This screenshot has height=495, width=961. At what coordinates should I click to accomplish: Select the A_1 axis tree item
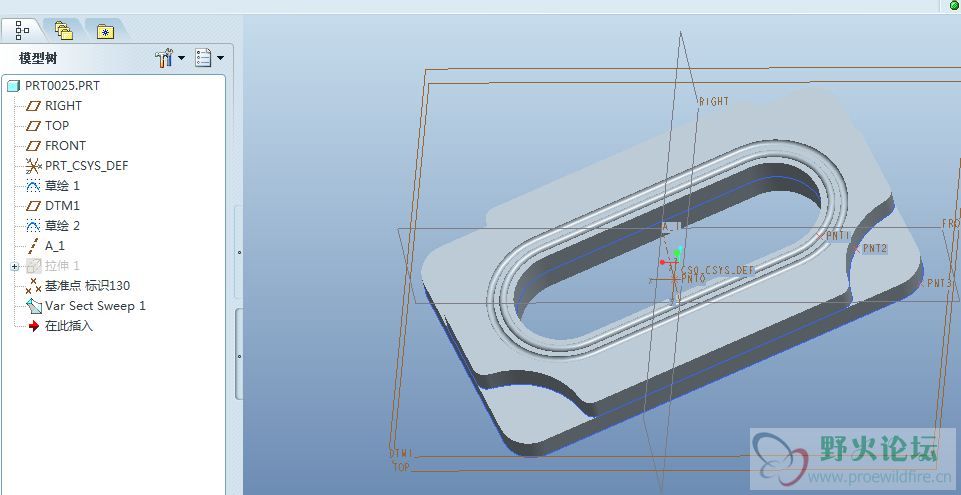click(x=55, y=246)
